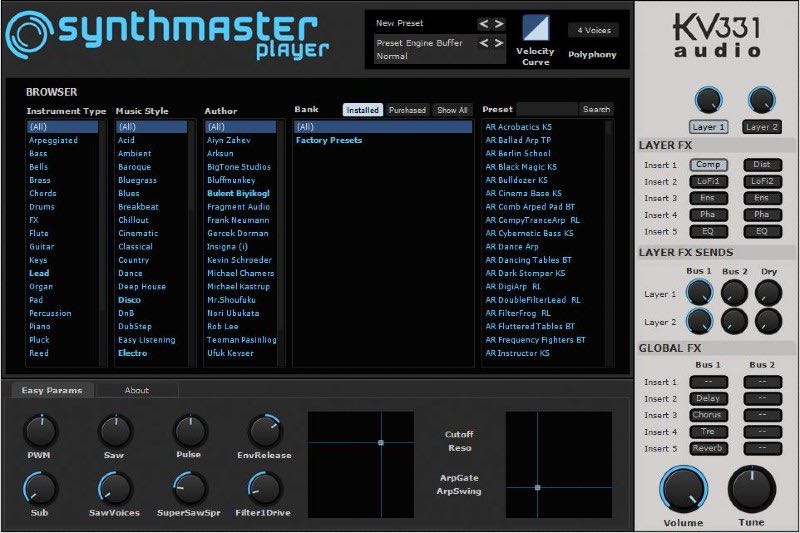800x533 pixels.
Task: Click the Velocity Curve graphic
Action: (535, 28)
